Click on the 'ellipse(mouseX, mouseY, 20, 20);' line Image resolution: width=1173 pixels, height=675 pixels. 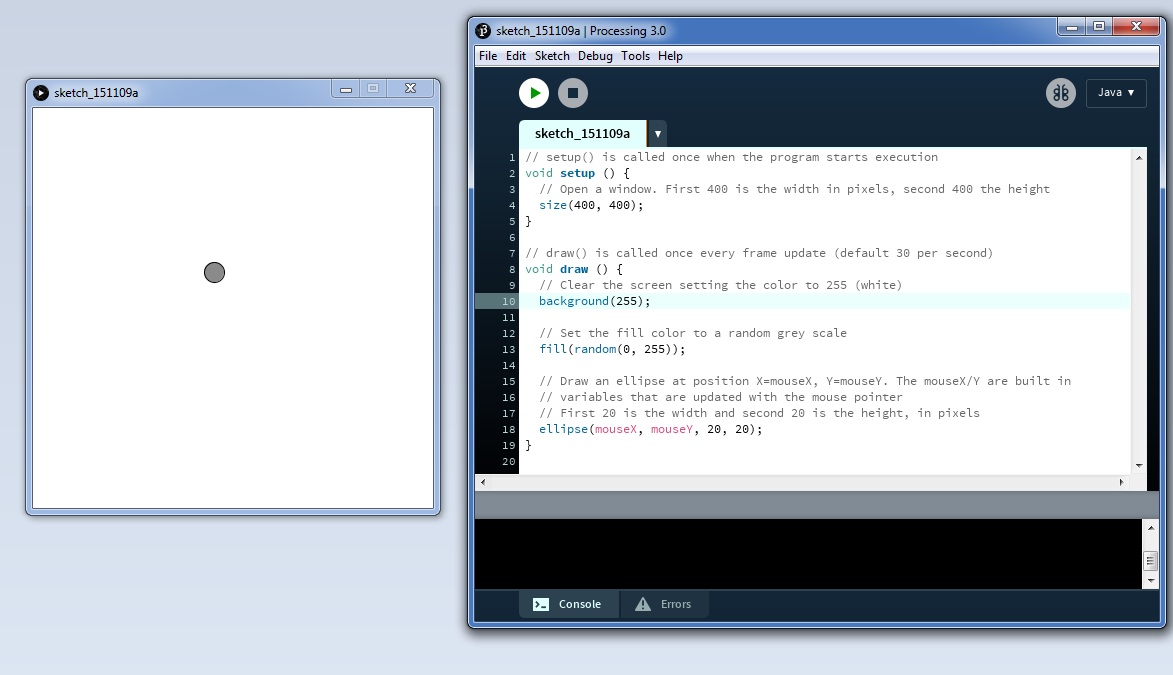(650, 430)
